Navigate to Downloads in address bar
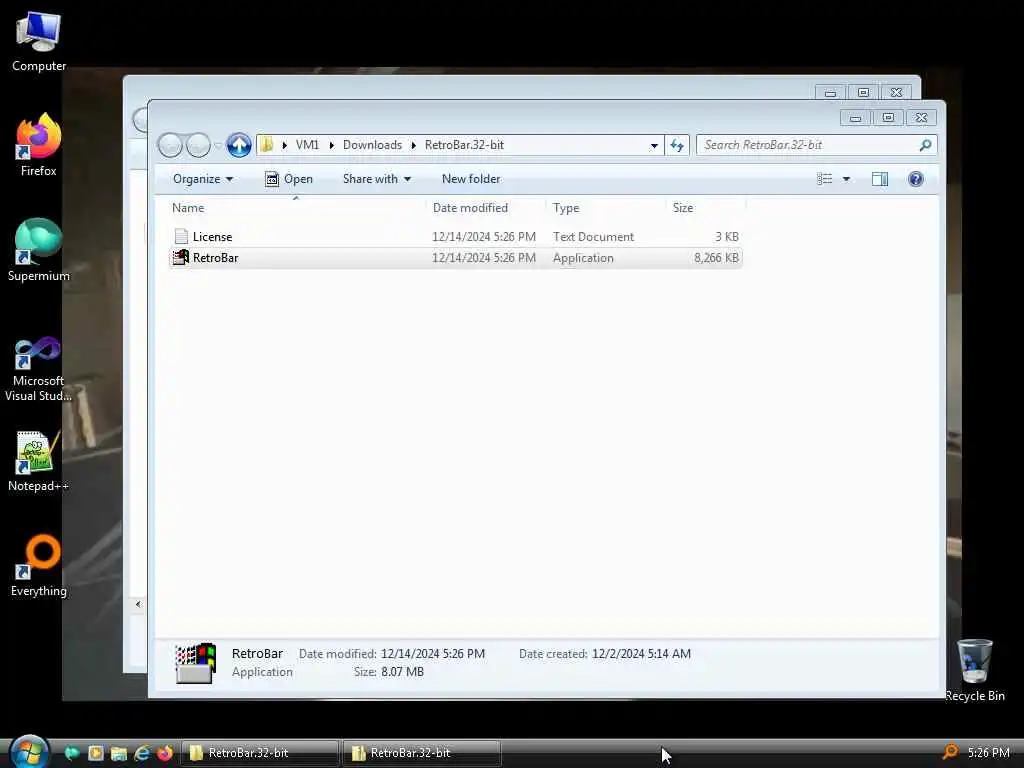Viewport: 1024px width, 768px height. click(x=372, y=145)
